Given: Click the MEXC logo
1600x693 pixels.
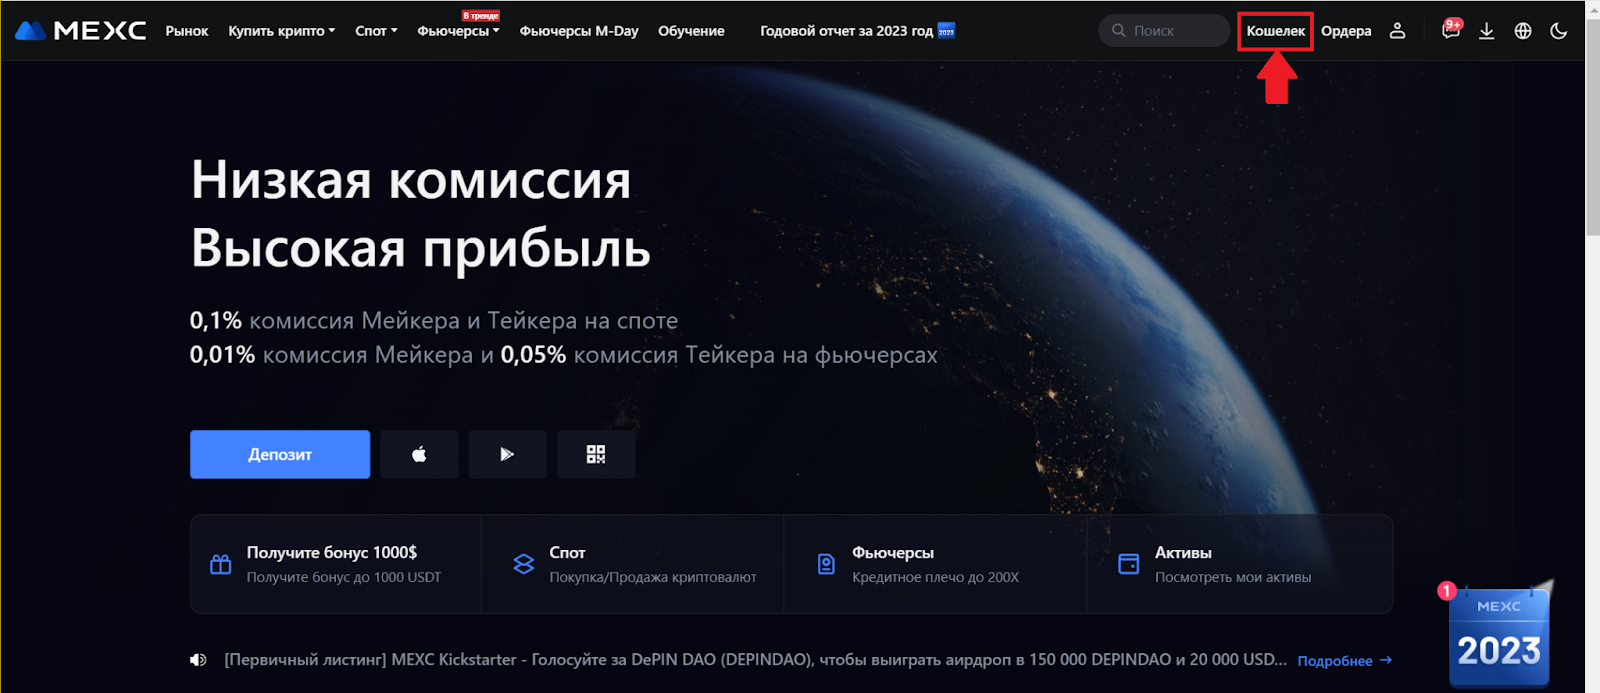Looking at the screenshot, I should (80, 31).
